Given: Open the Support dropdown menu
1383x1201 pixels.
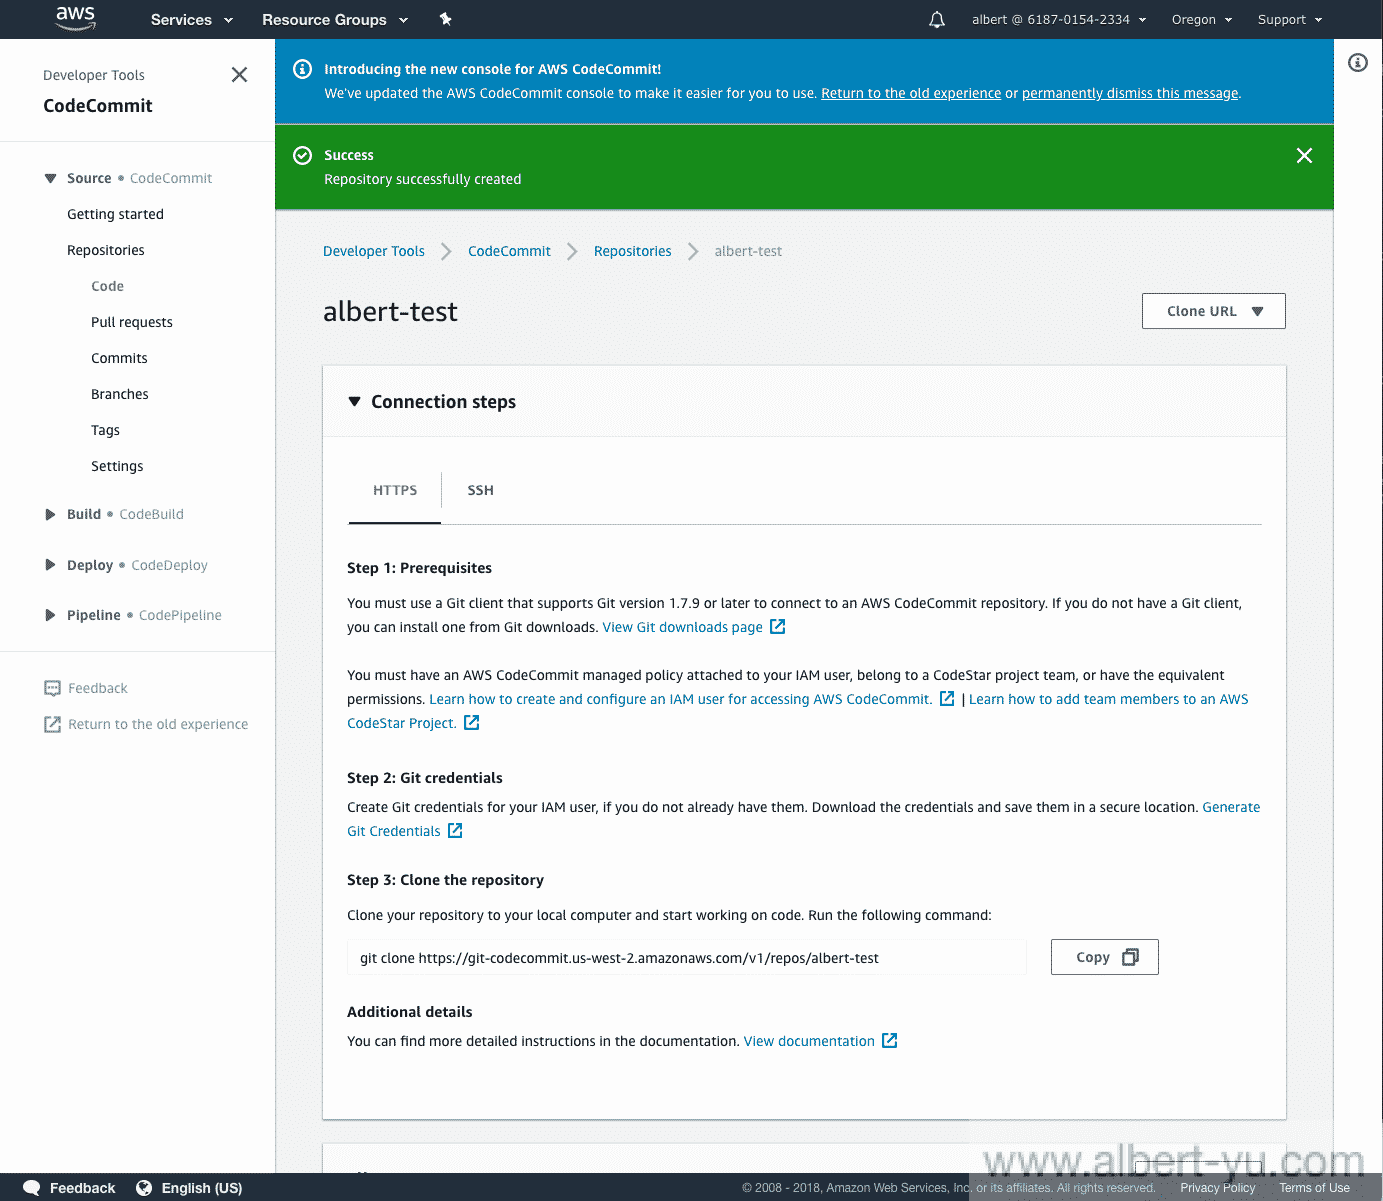Looking at the screenshot, I should pyautogui.click(x=1290, y=19).
